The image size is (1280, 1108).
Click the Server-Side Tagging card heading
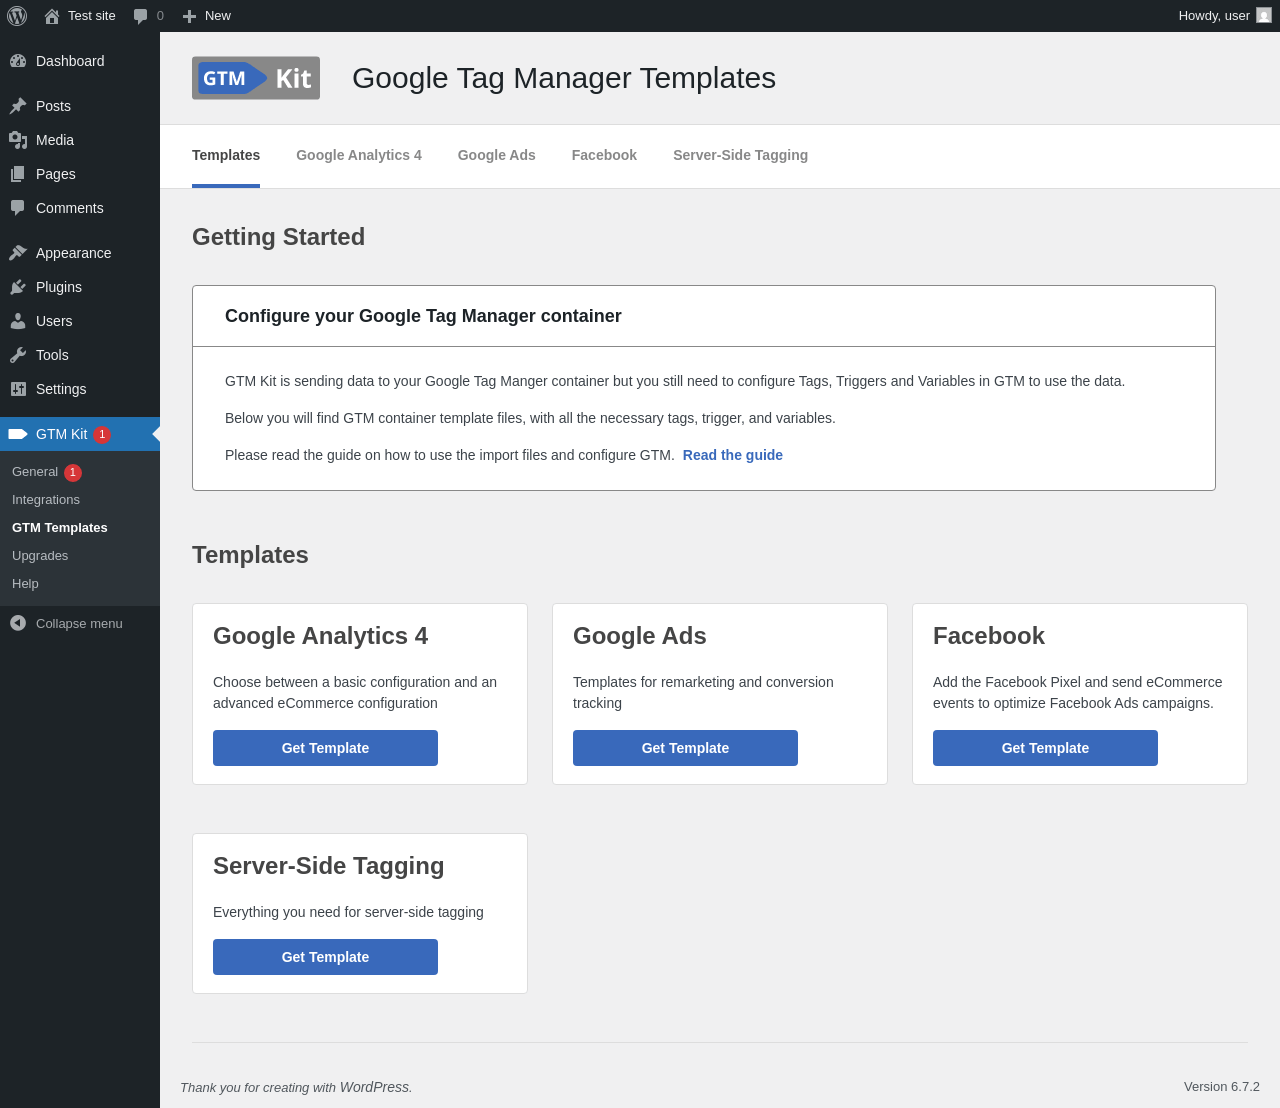329,866
